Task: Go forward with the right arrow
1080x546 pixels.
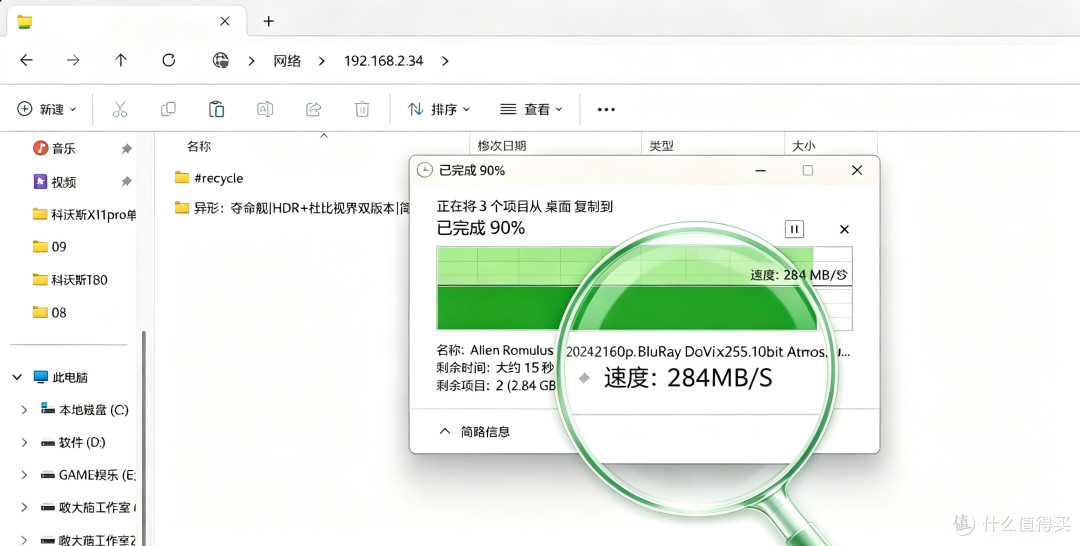Action: [73, 61]
